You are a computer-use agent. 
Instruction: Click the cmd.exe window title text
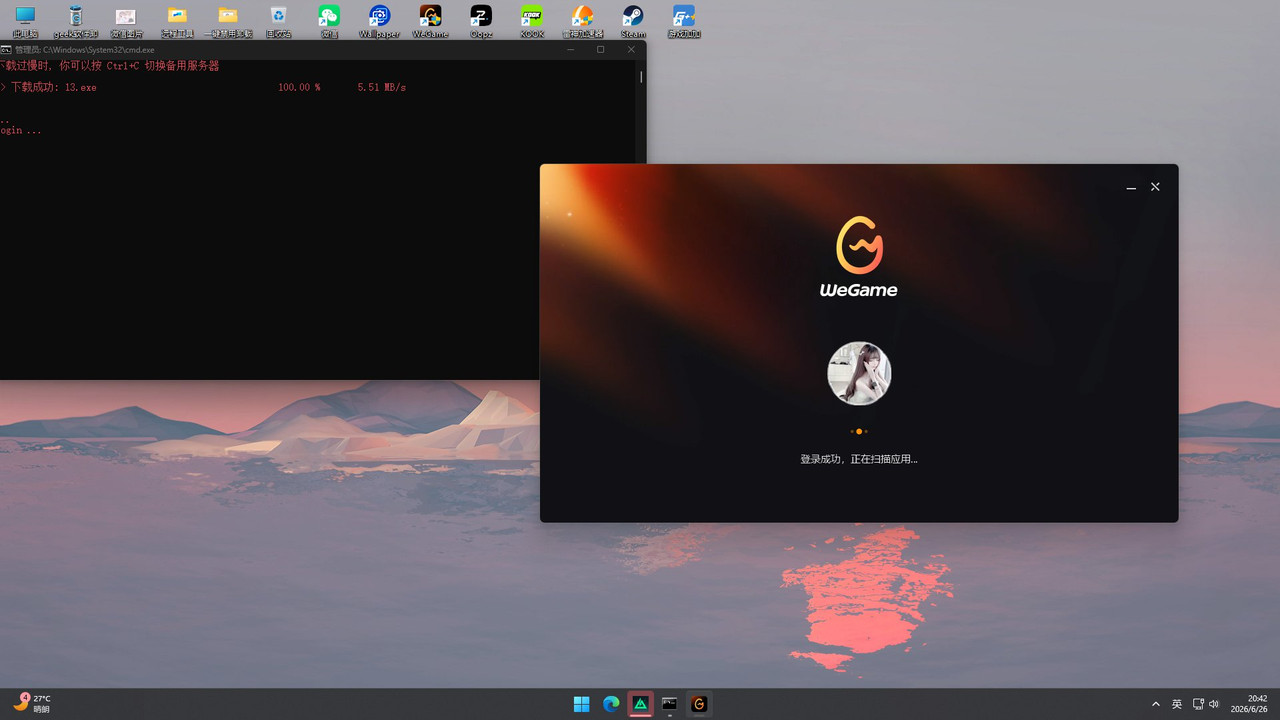pos(85,49)
